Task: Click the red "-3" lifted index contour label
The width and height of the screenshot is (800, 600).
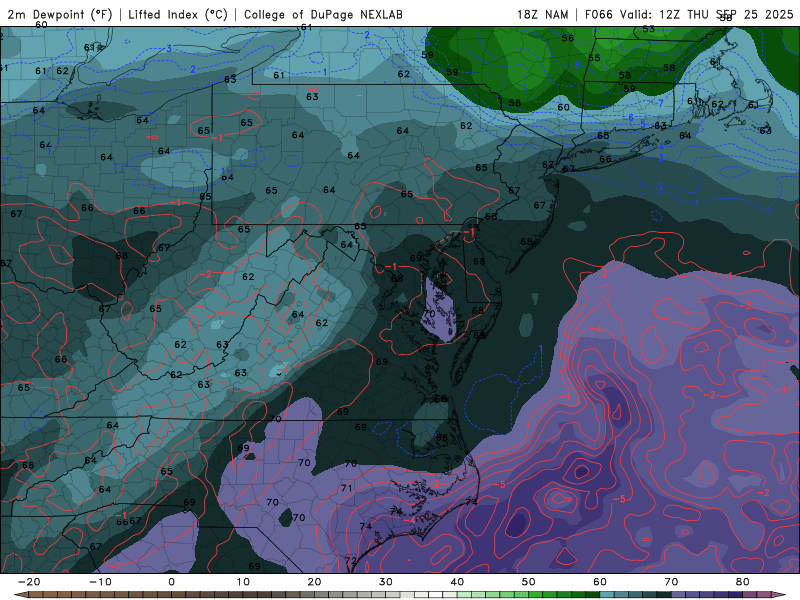Action: click(745, 306)
